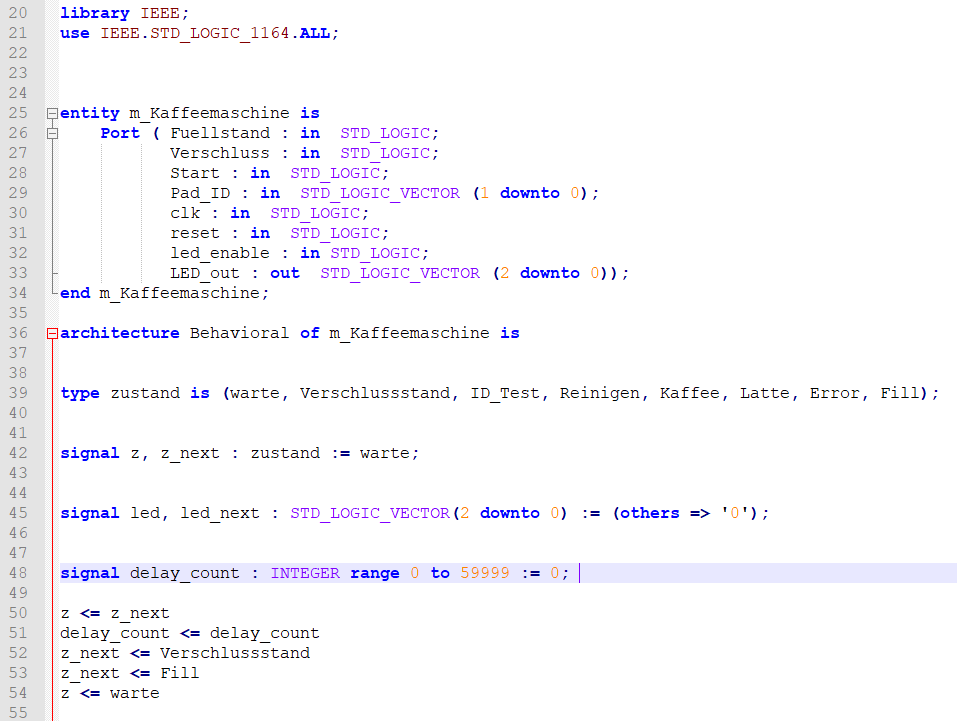Image resolution: width=957 pixels, height=721 pixels.
Task: Click the 'others' keyword on line 45
Action: coord(649,513)
